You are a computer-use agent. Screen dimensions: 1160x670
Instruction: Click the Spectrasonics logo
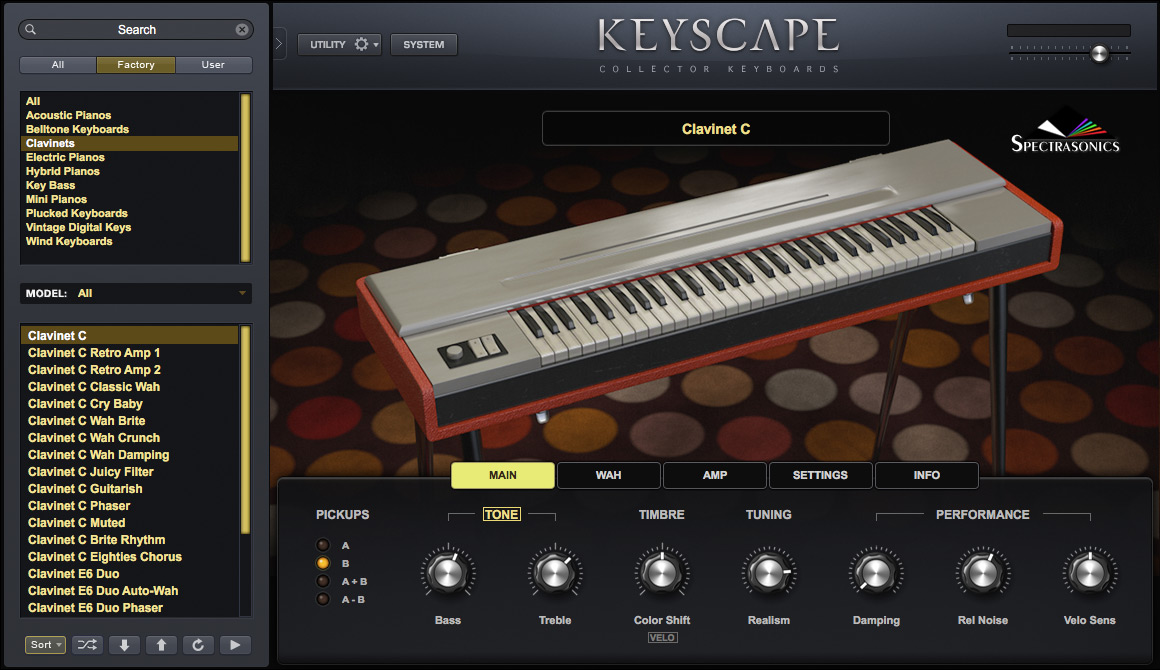pyautogui.click(x=1065, y=132)
